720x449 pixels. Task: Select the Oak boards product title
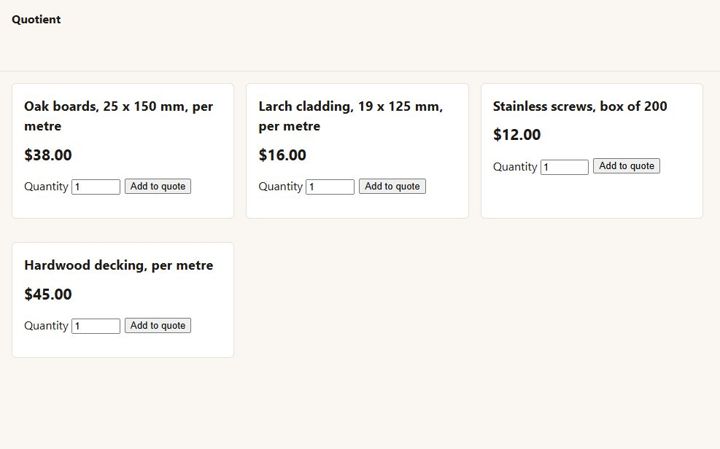pyautogui.click(x=118, y=116)
